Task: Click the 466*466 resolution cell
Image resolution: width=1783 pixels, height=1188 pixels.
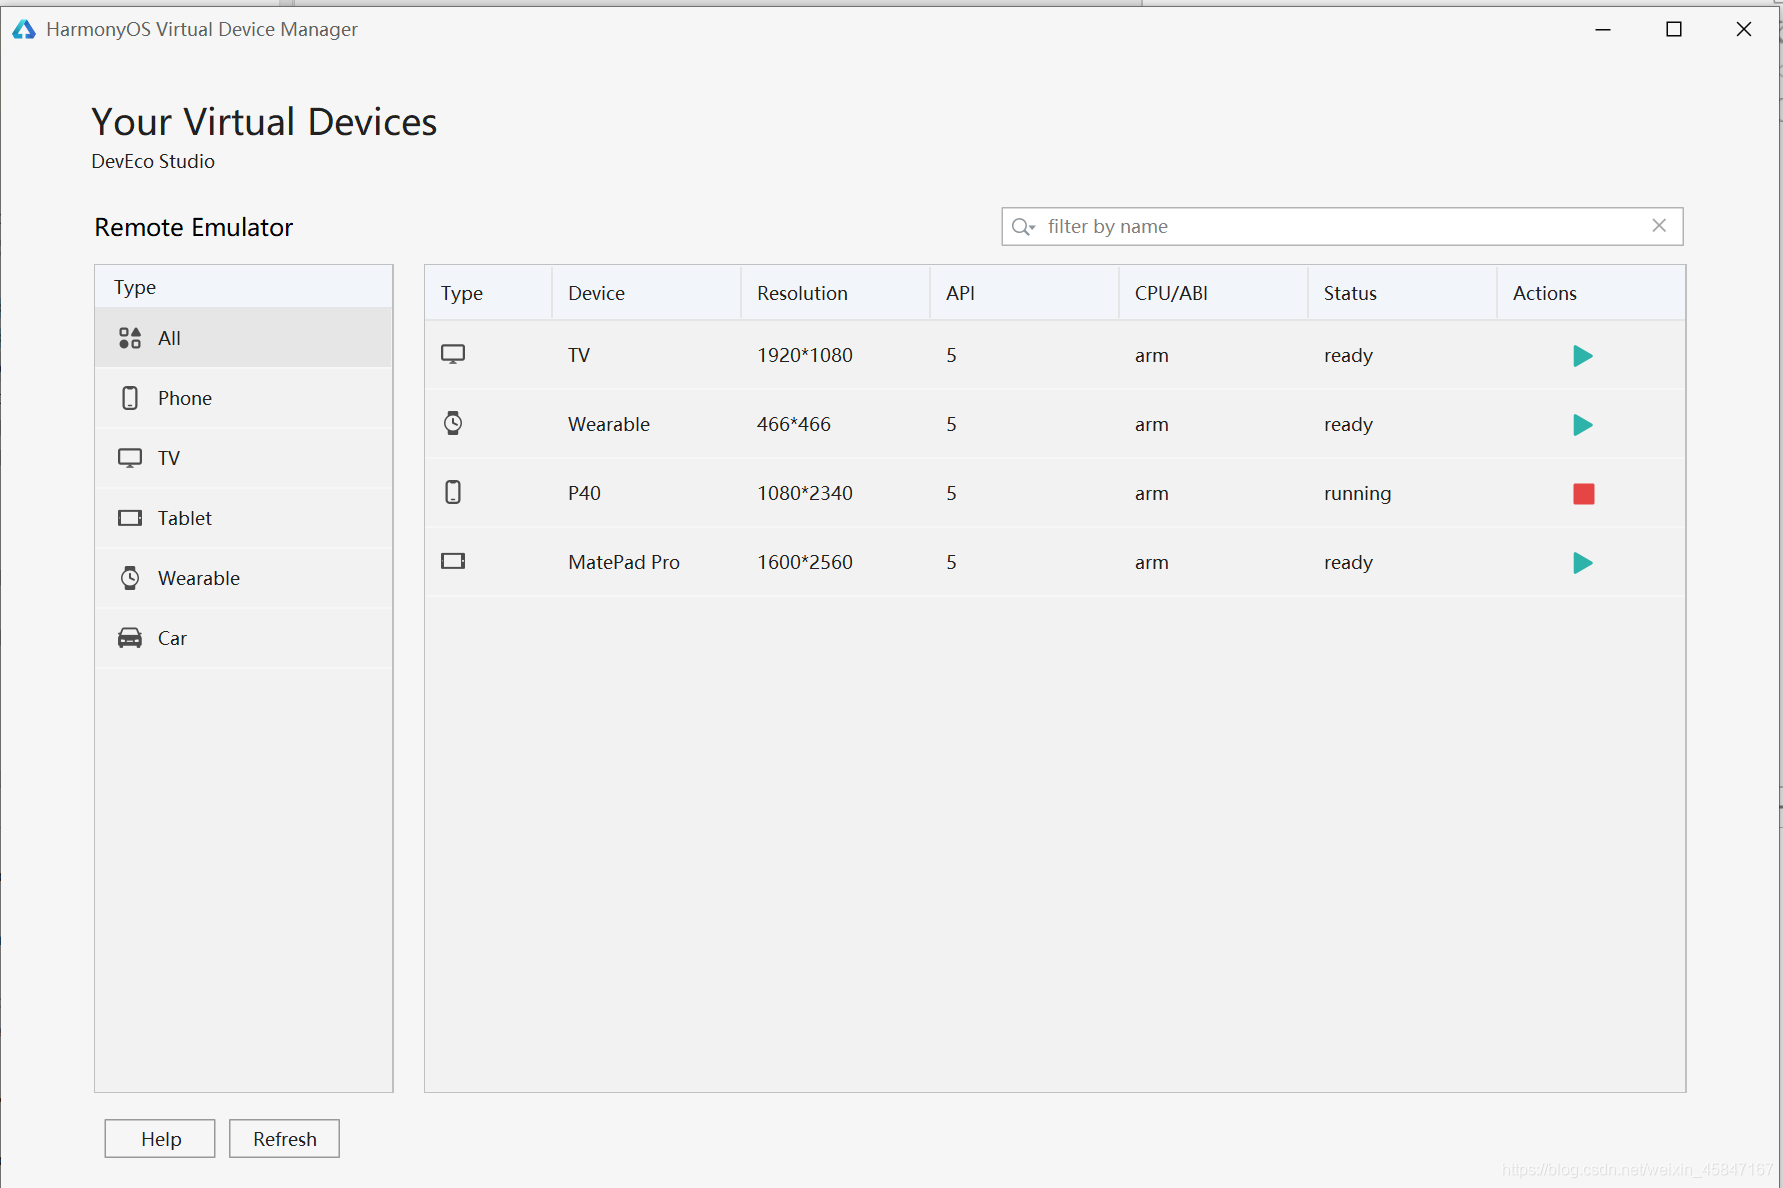Action: [x=794, y=424]
